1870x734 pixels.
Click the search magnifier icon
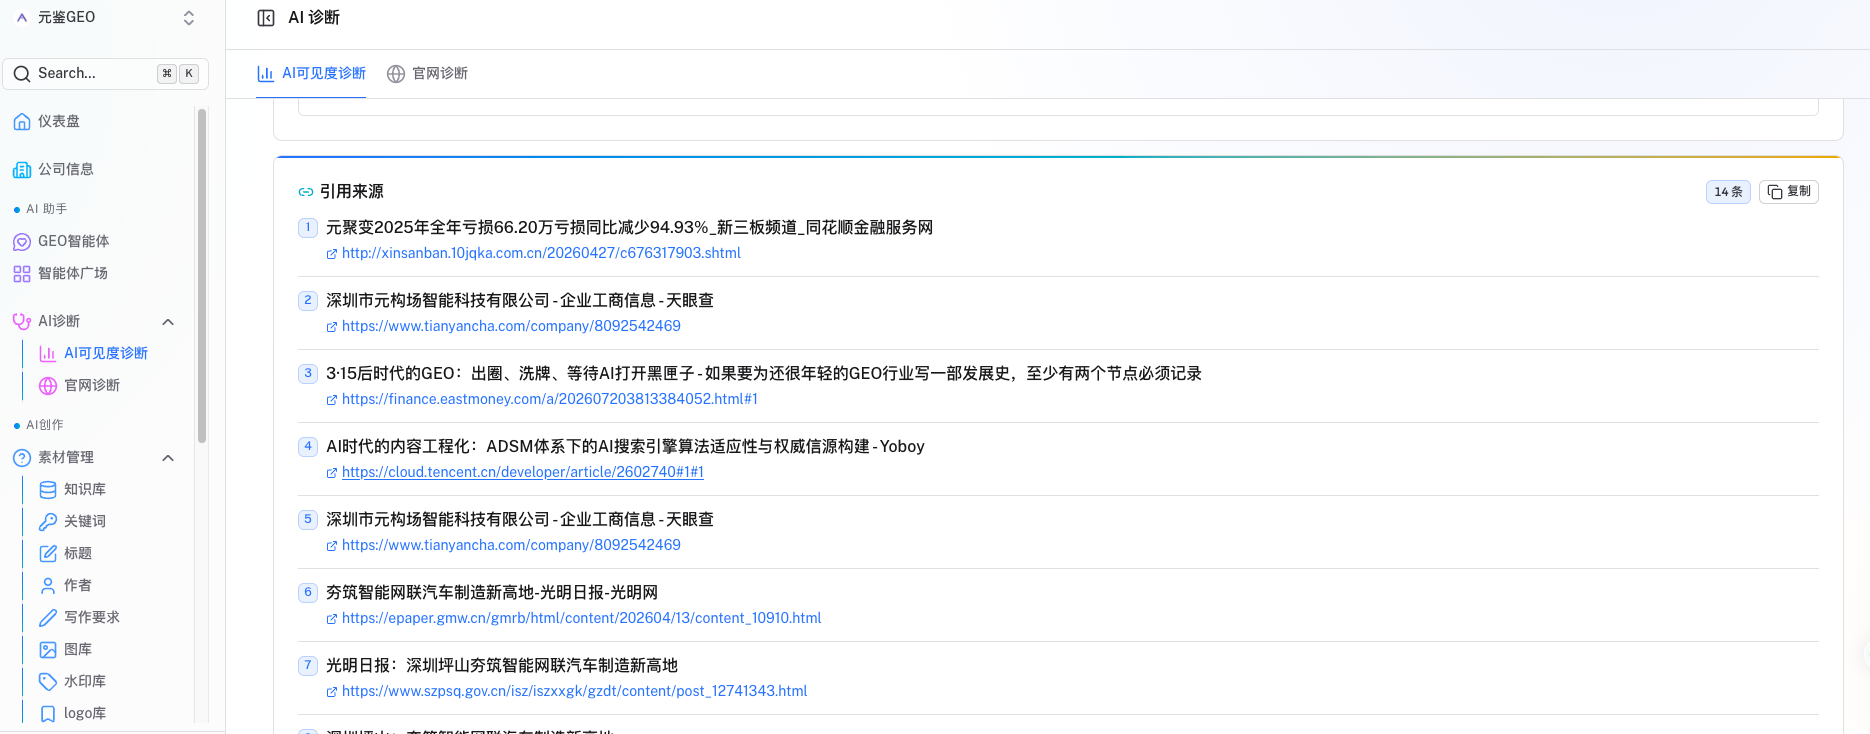pos(22,74)
